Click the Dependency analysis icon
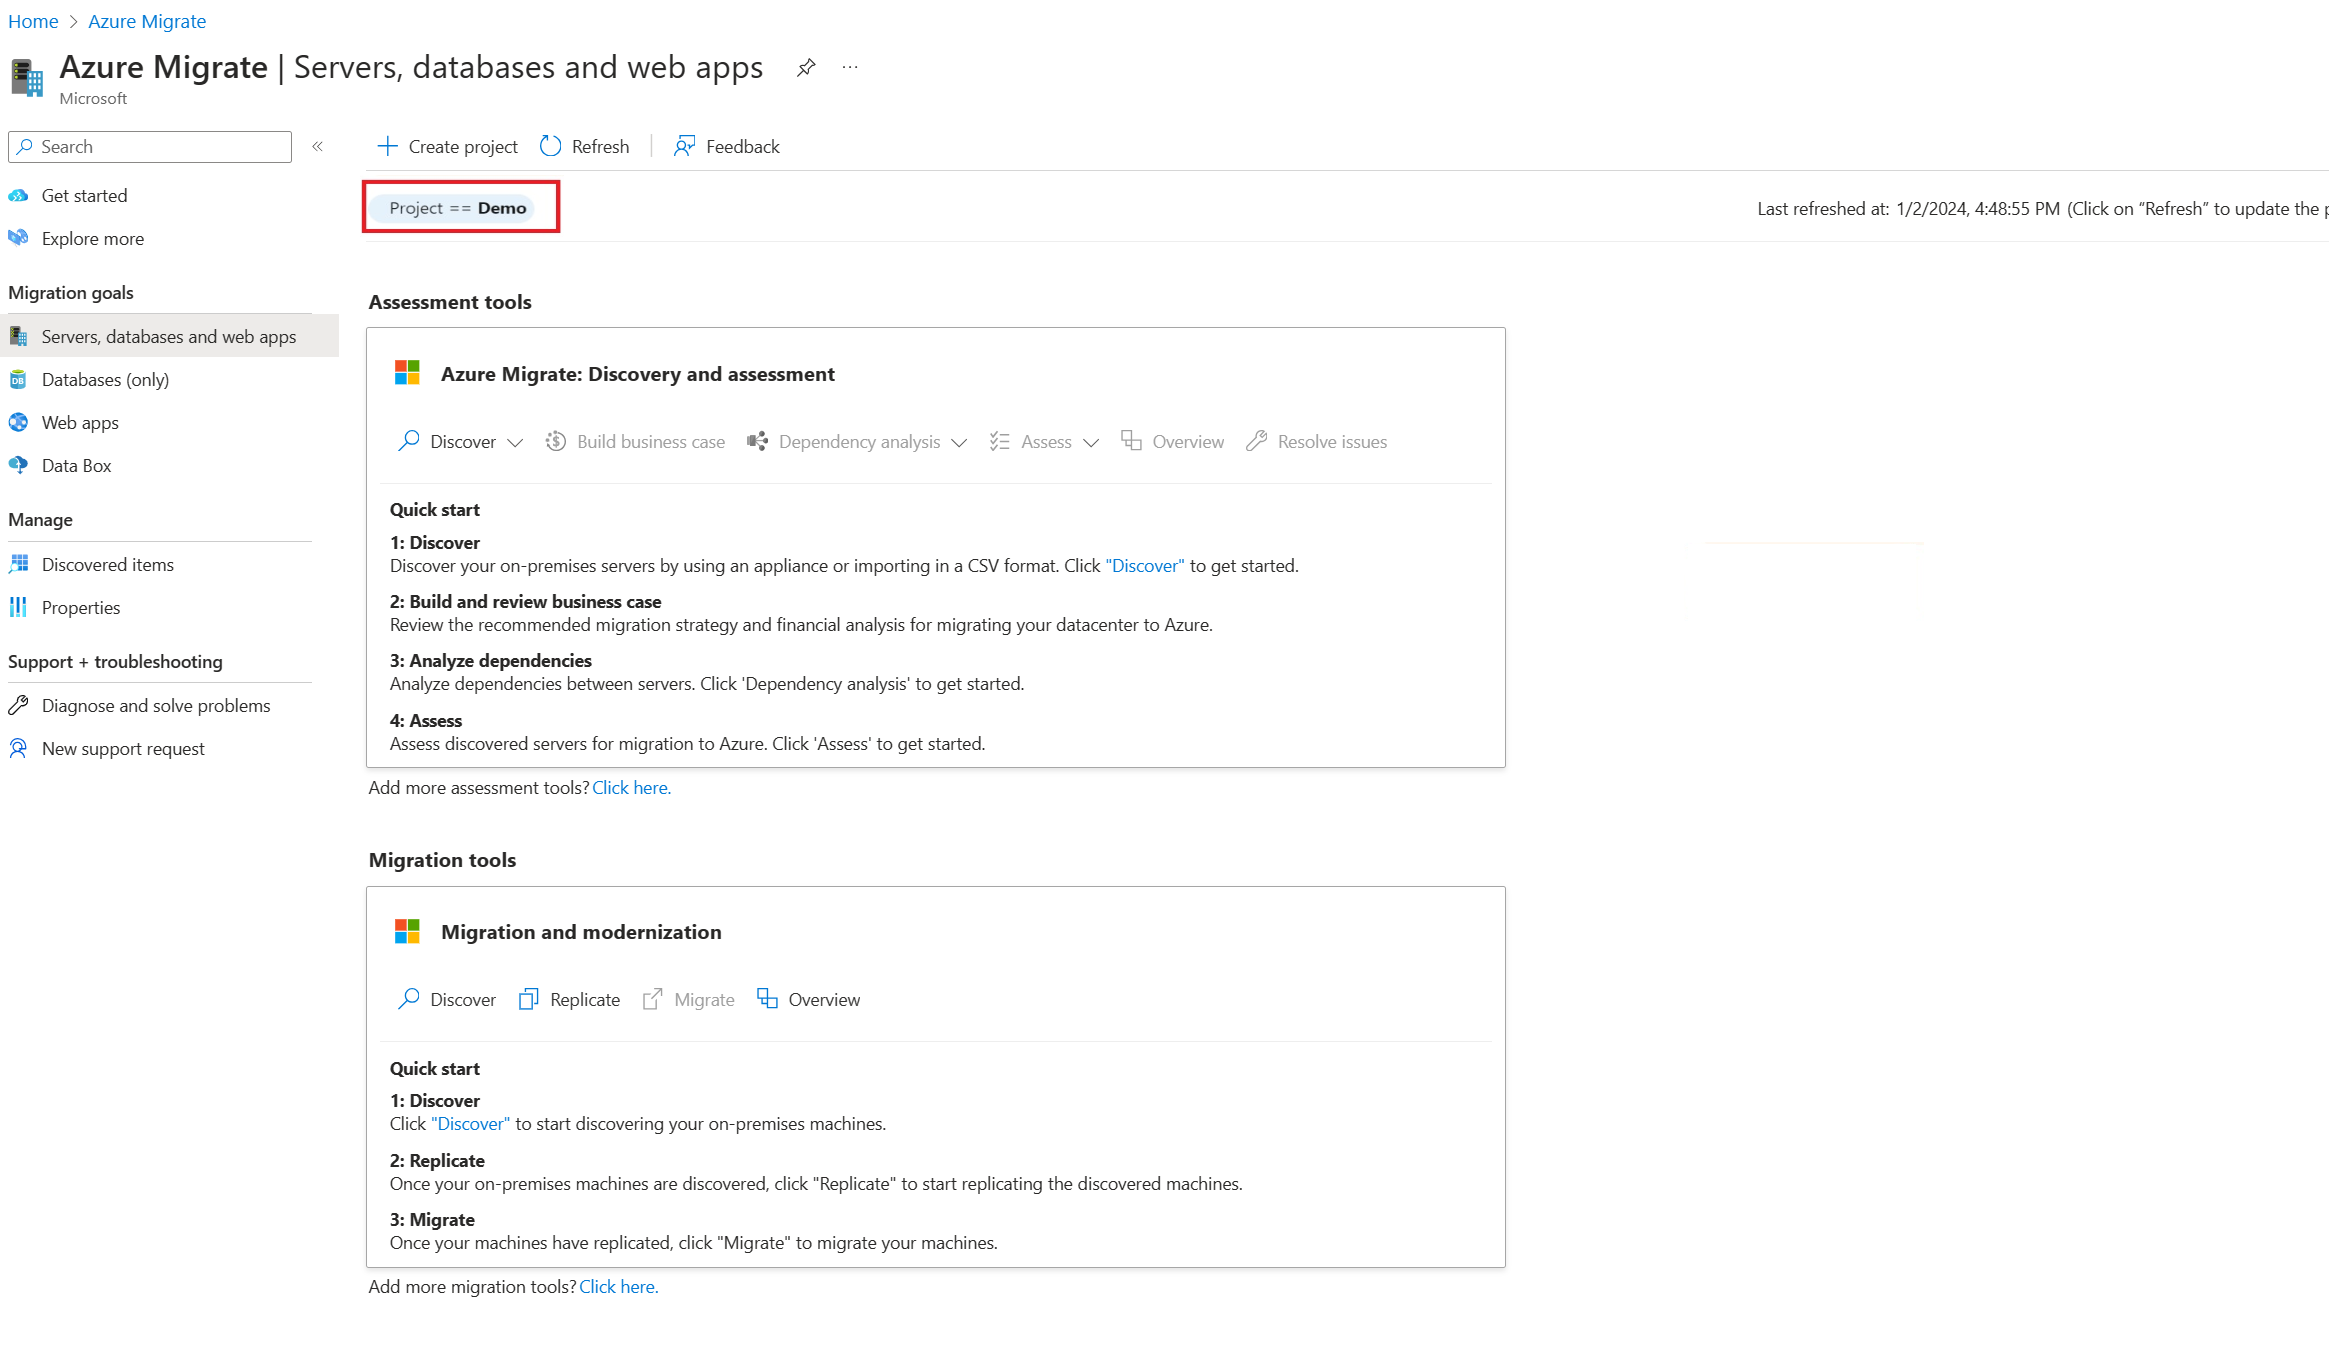 pos(756,441)
